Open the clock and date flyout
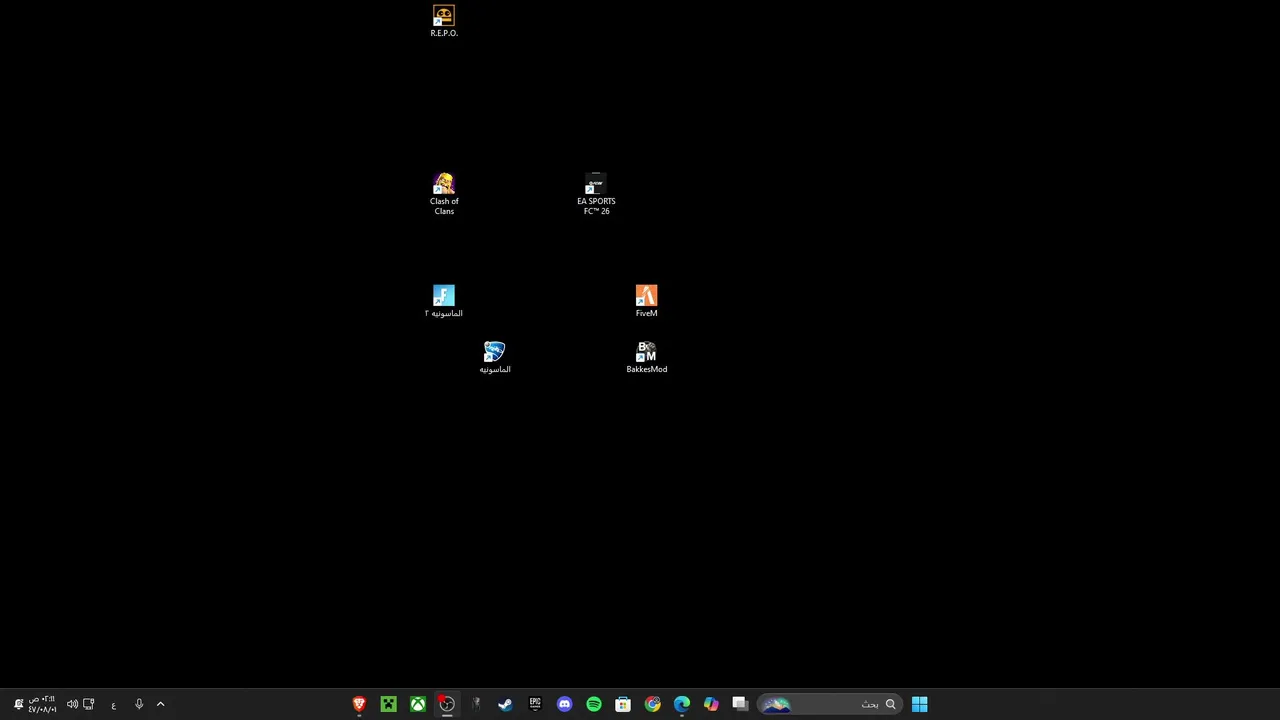Screen dimensions: 1280x720 point(42,705)
